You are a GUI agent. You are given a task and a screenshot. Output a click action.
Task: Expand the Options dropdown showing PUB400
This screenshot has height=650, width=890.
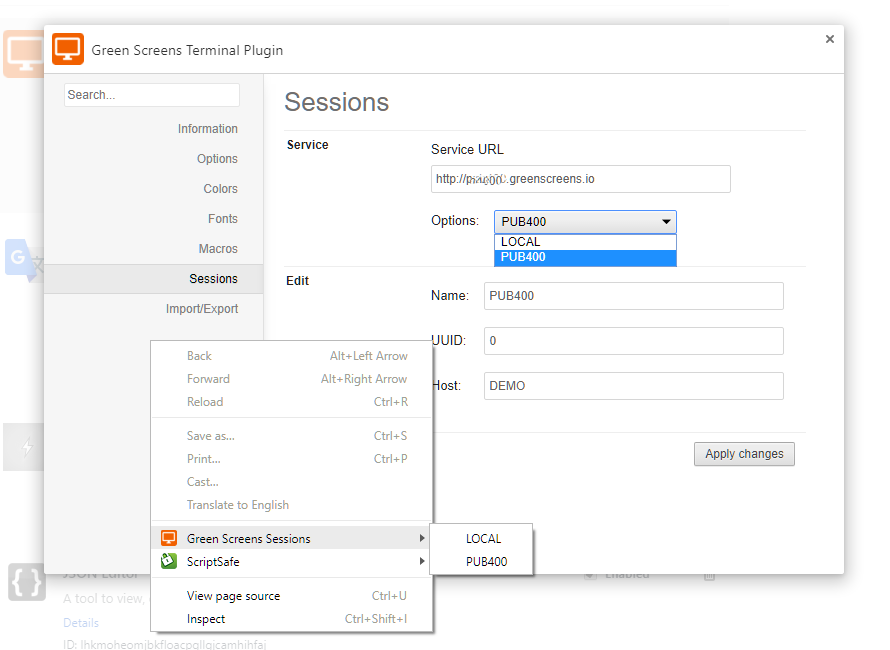point(585,221)
